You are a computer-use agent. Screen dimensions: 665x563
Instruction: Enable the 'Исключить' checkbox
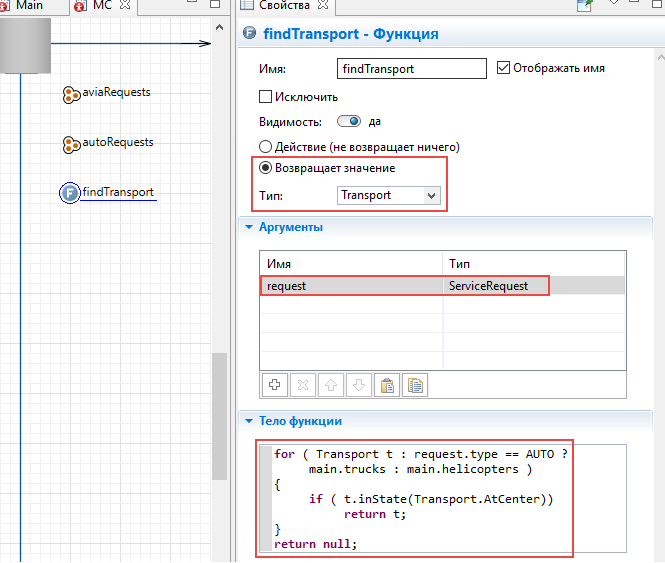[266, 98]
